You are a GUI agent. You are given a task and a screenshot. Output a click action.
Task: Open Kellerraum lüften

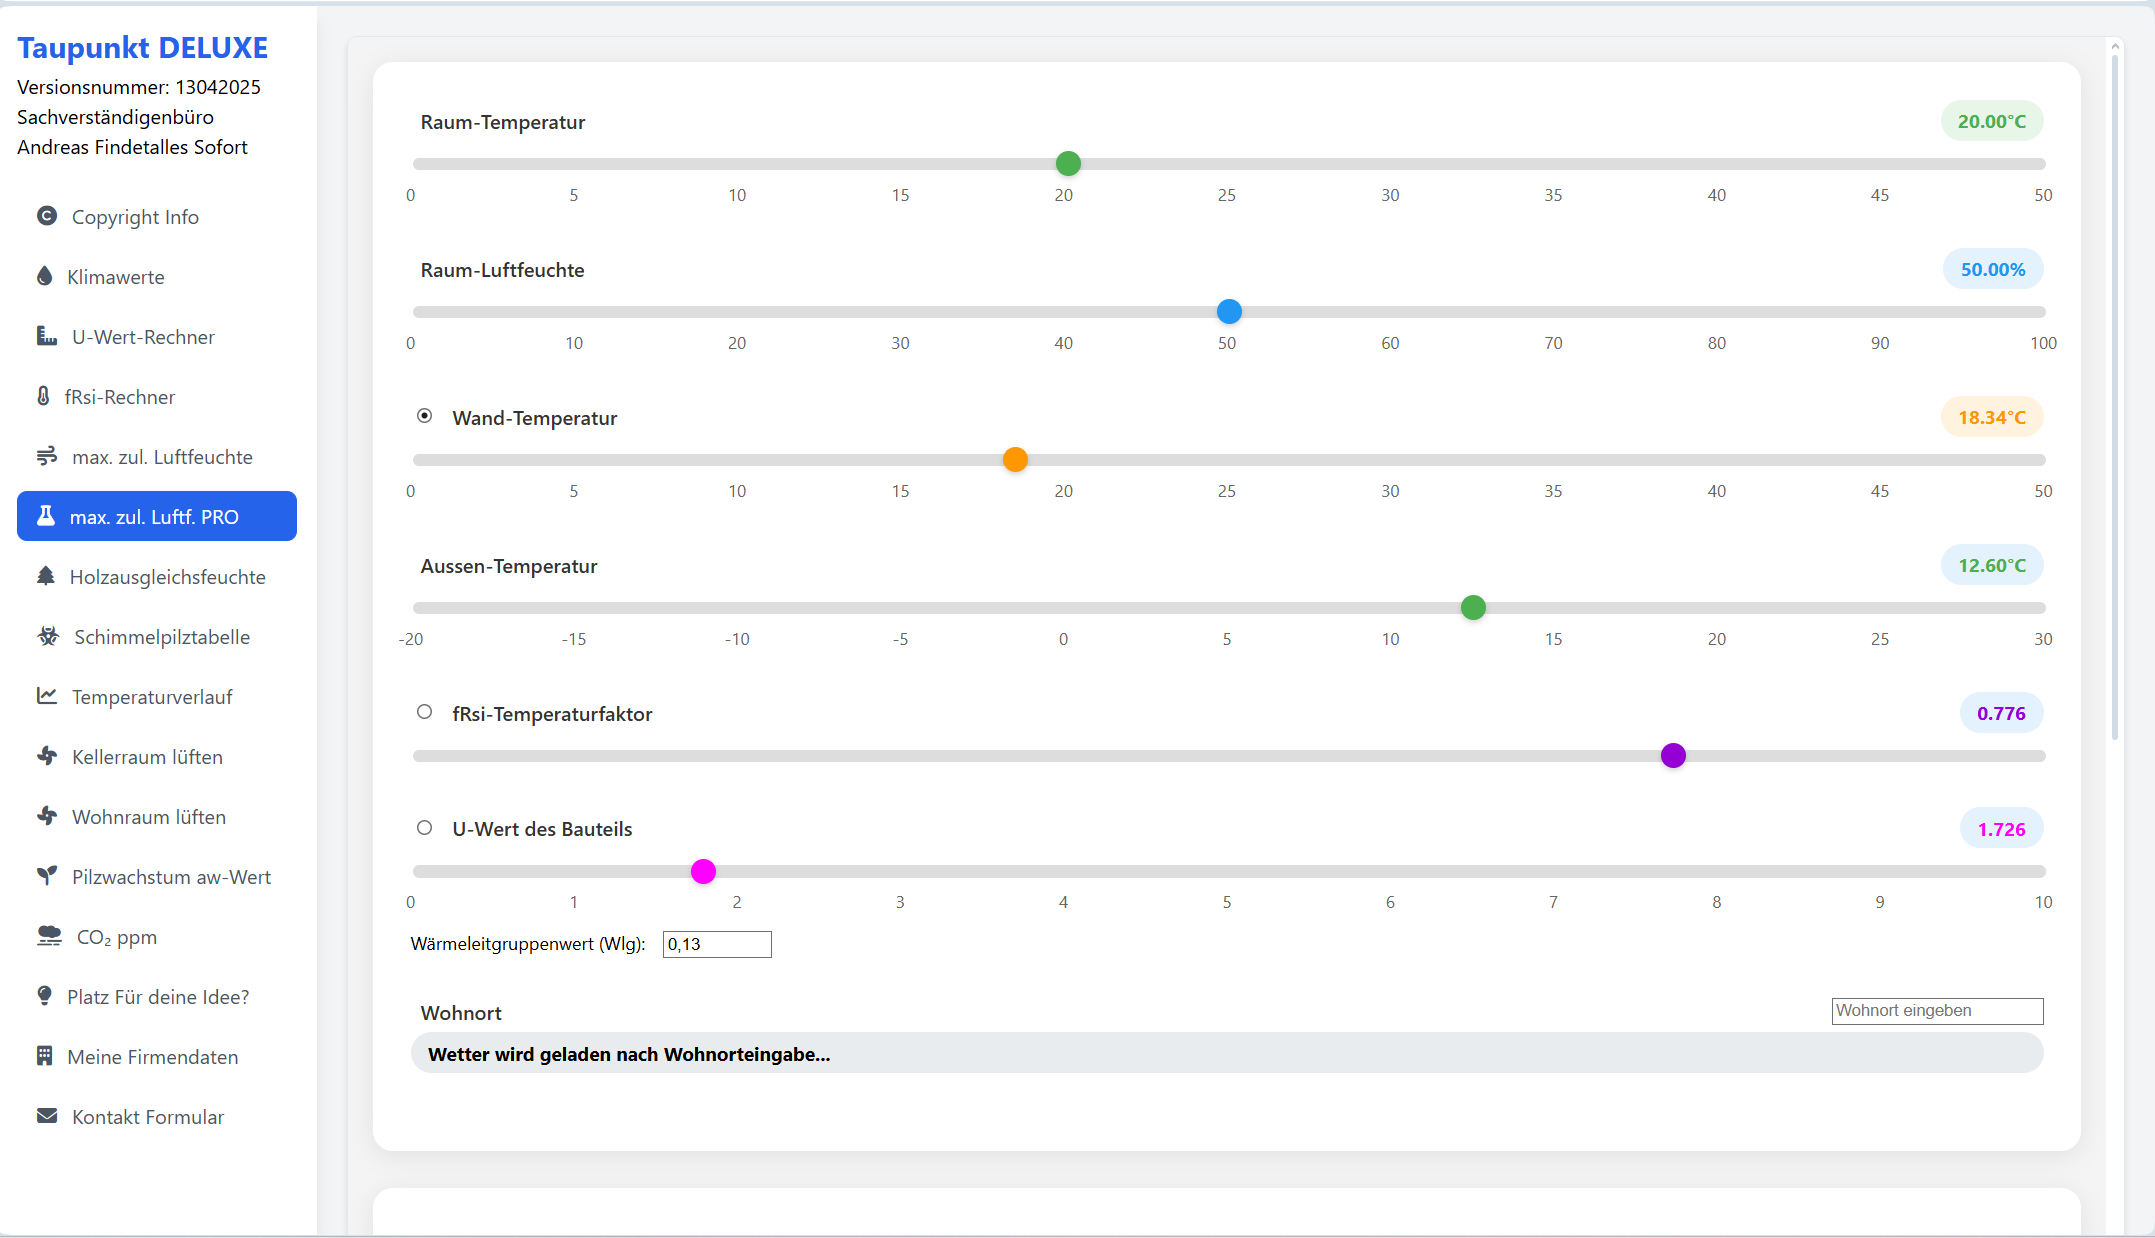(157, 757)
